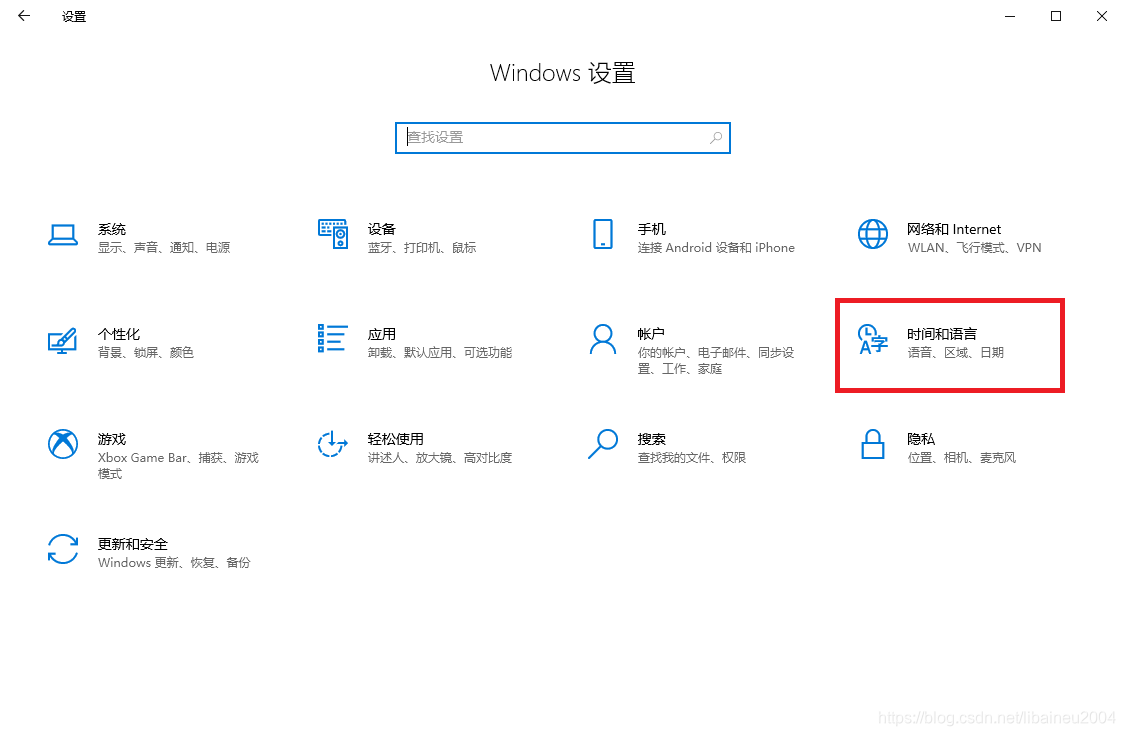The width and height of the screenshot is (1125, 736).
Task: Click the Devices (设备) keyboard icon
Action: click(333, 234)
